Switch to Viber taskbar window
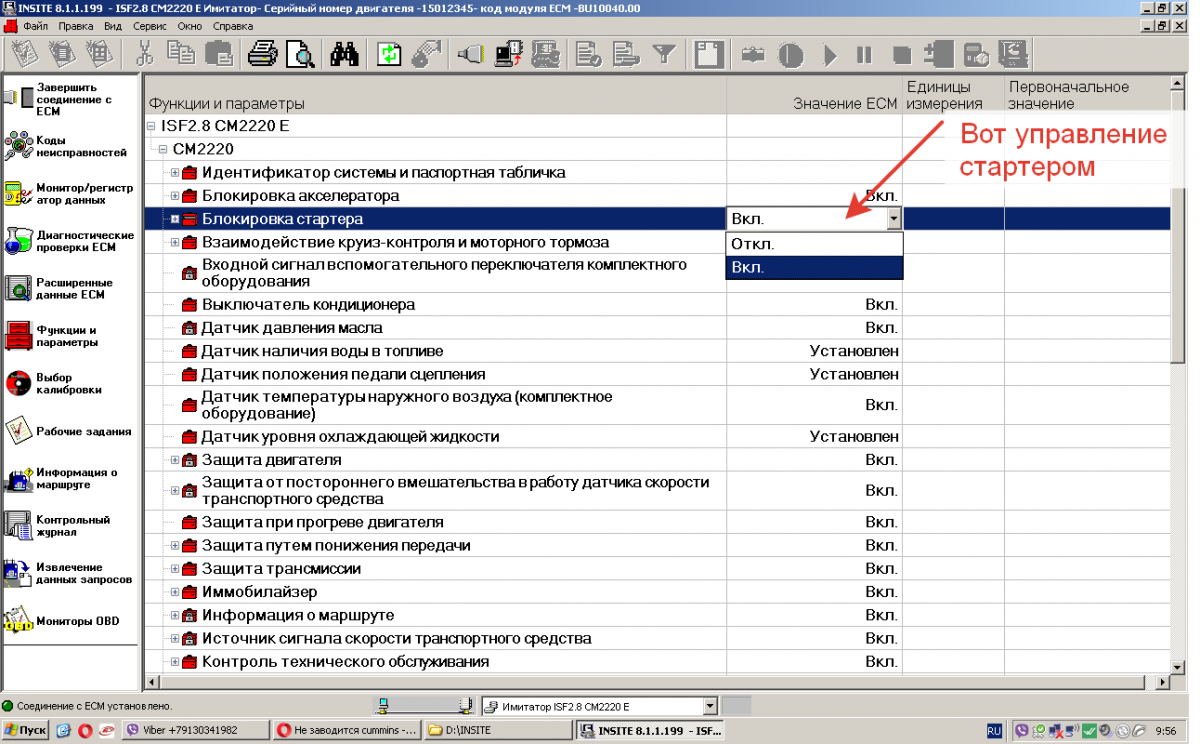The image size is (1200, 744). click(x=195, y=730)
